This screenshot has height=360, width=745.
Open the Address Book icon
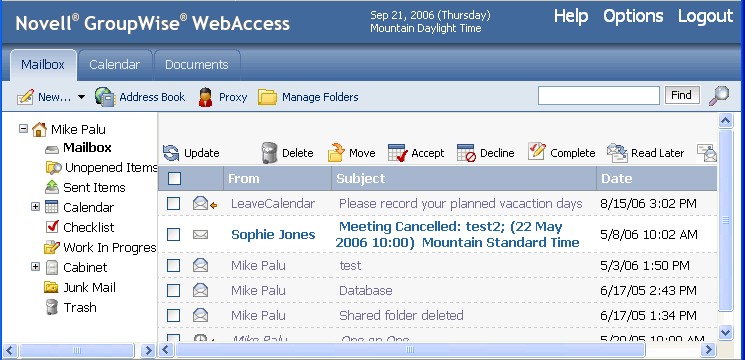[105, 97]
